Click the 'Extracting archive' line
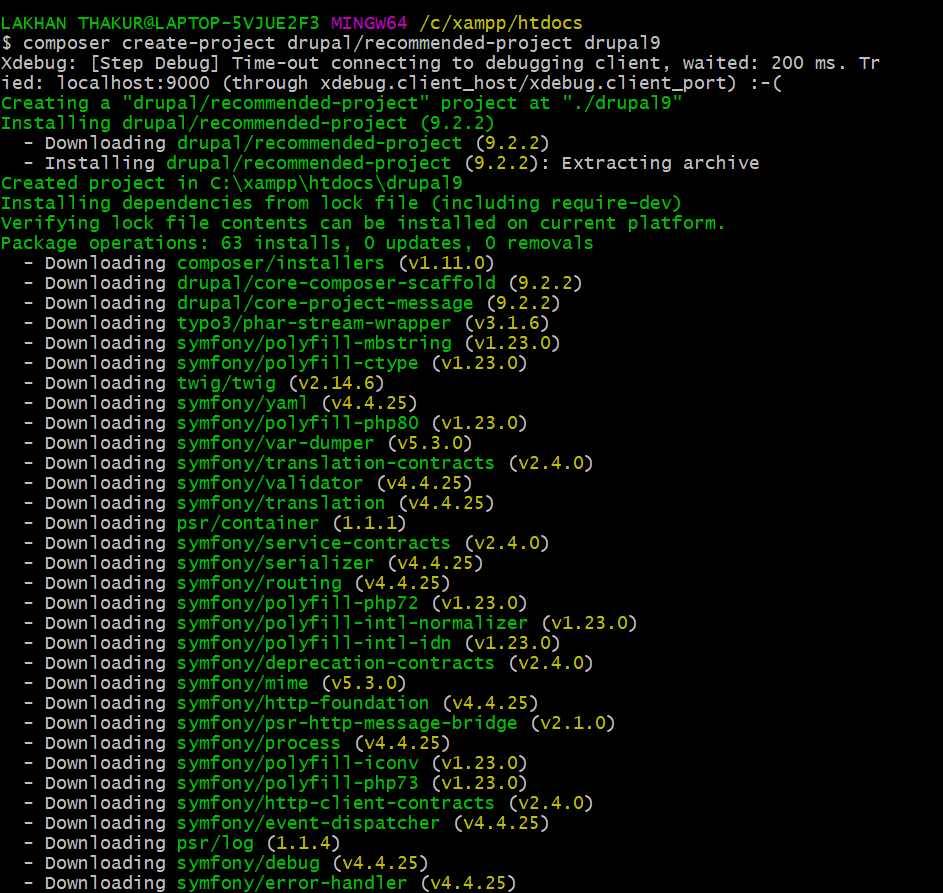Viewport: 943px width, 893px height. pyautogui.click(x=392, y=163)
